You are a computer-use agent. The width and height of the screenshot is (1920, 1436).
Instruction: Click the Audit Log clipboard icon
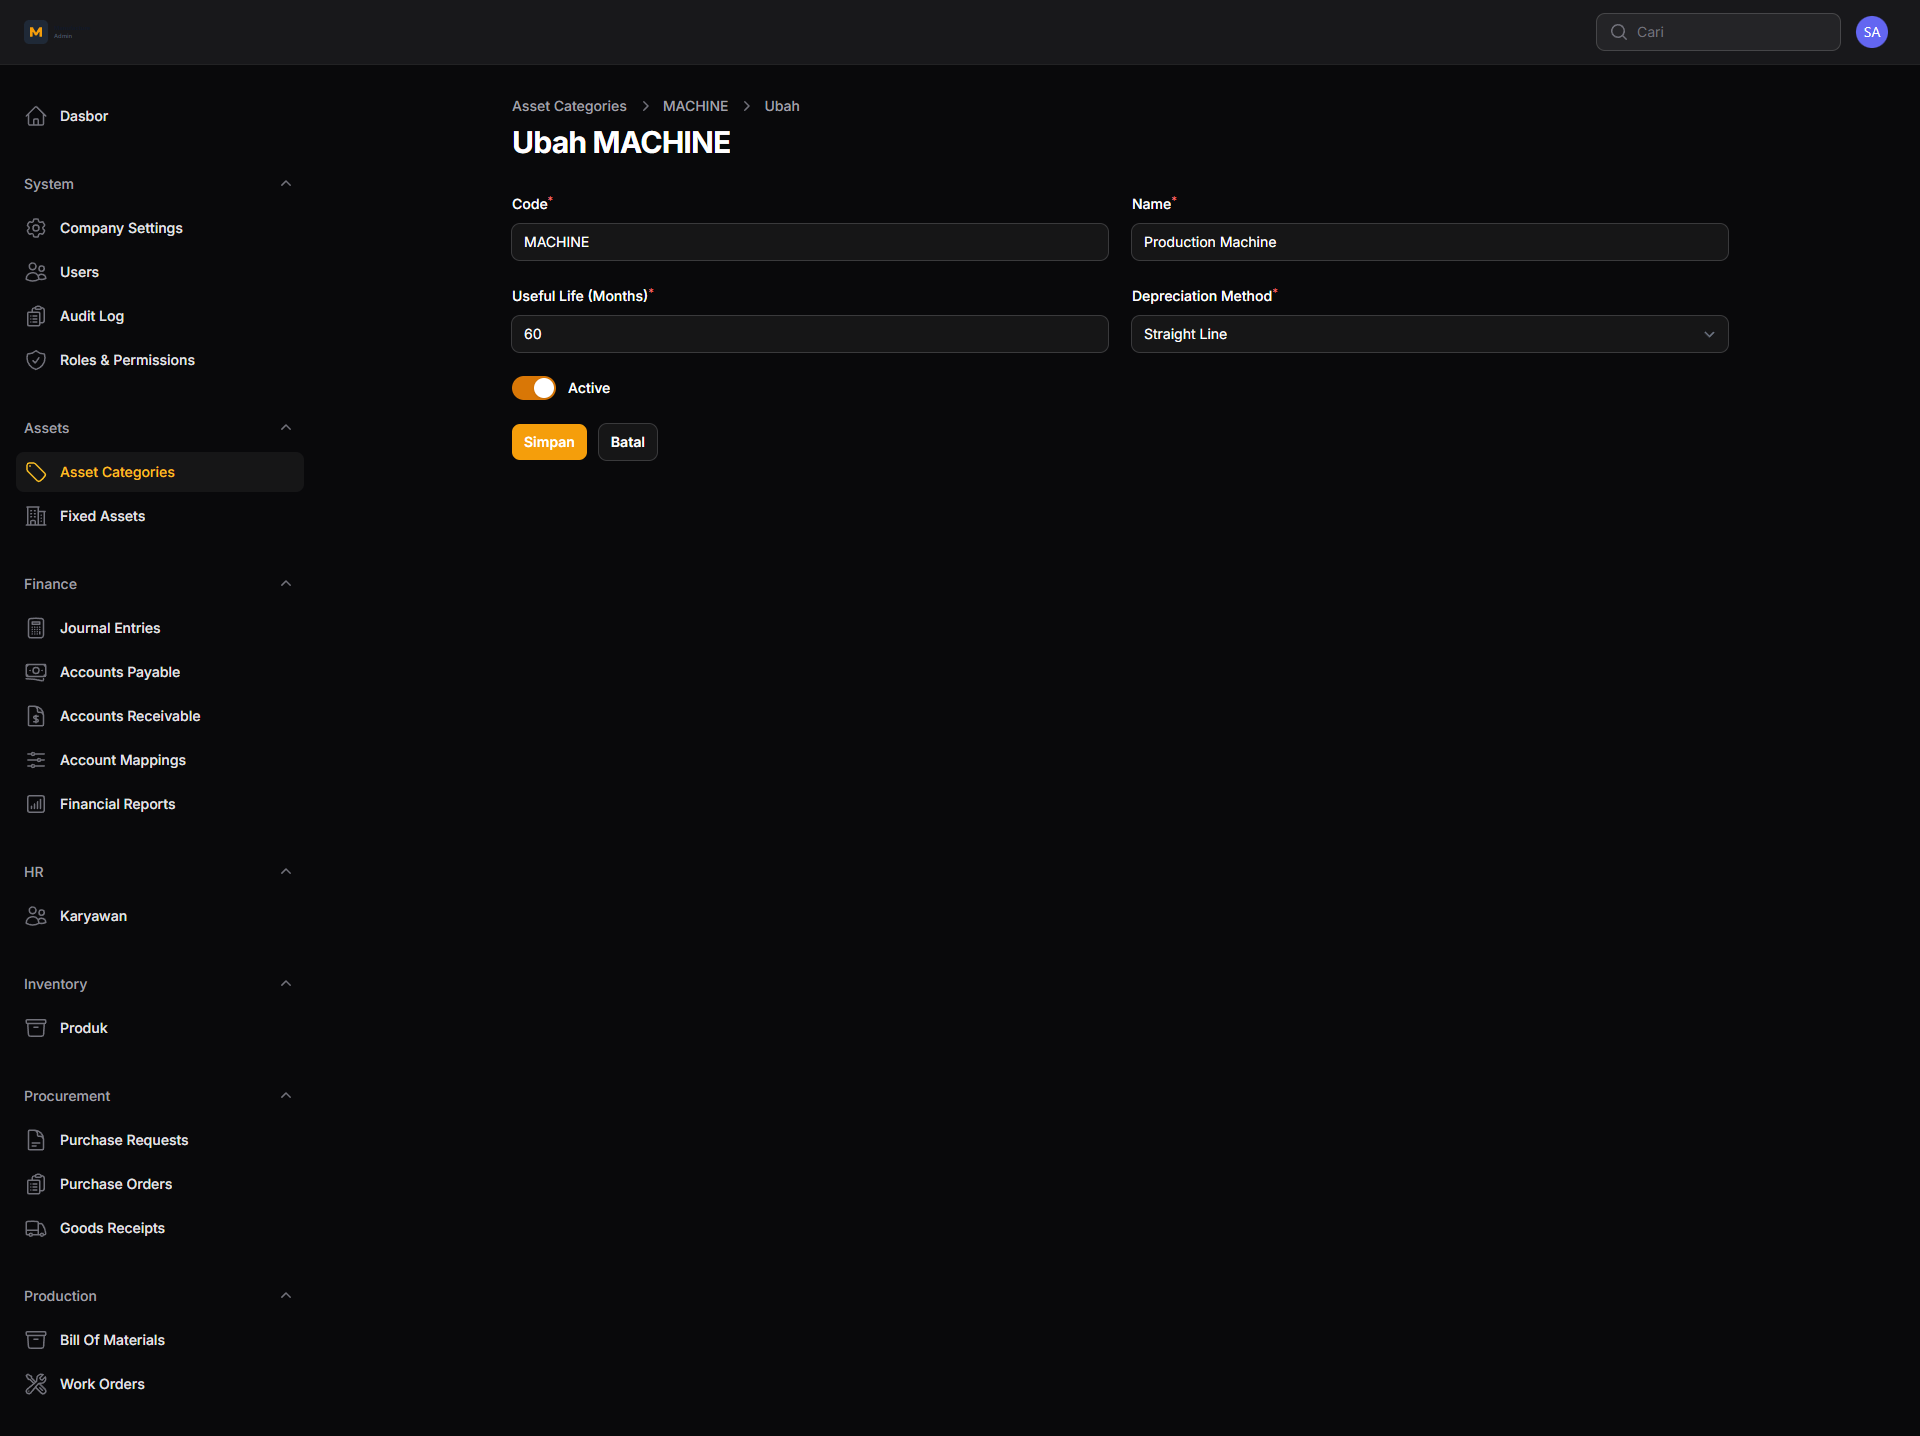pyautogui.click(x=36, y=316)
